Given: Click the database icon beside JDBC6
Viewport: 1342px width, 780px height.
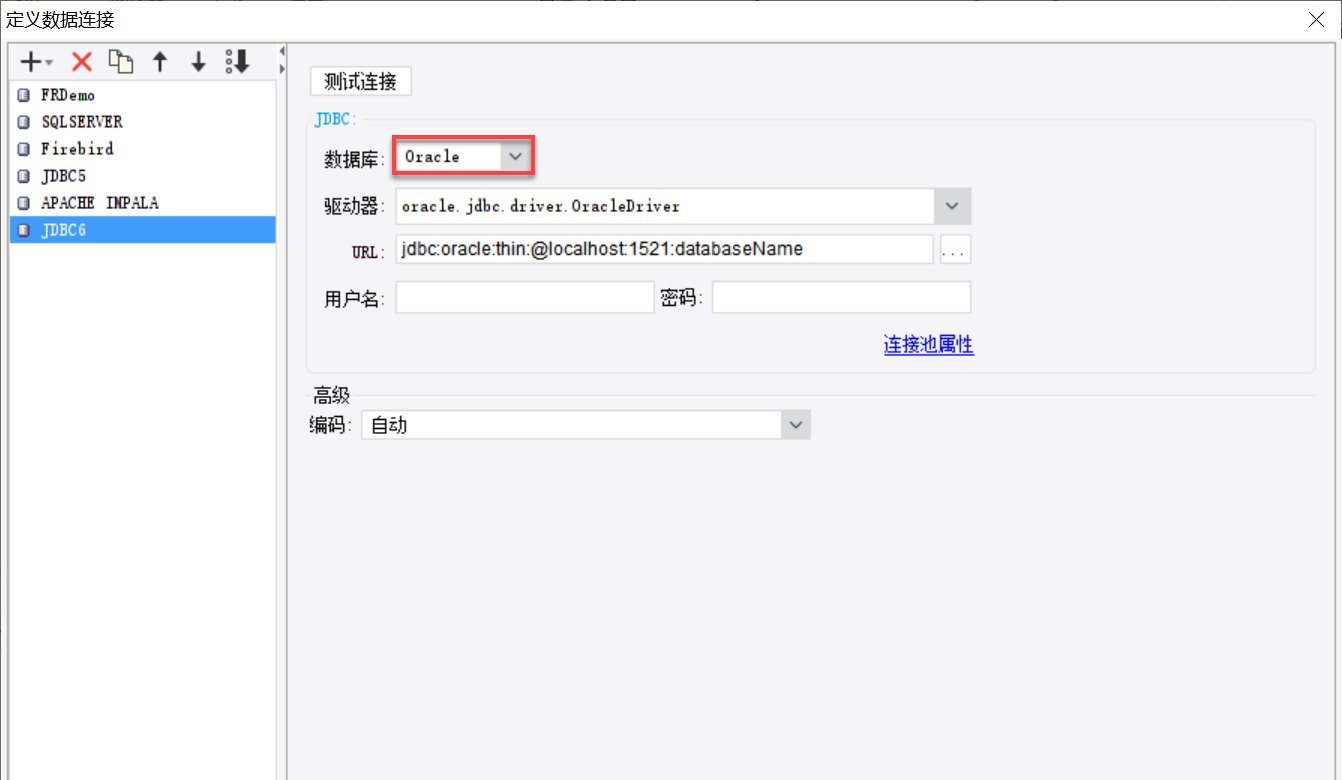Looking at the screenshot, I should coord(24,231).
